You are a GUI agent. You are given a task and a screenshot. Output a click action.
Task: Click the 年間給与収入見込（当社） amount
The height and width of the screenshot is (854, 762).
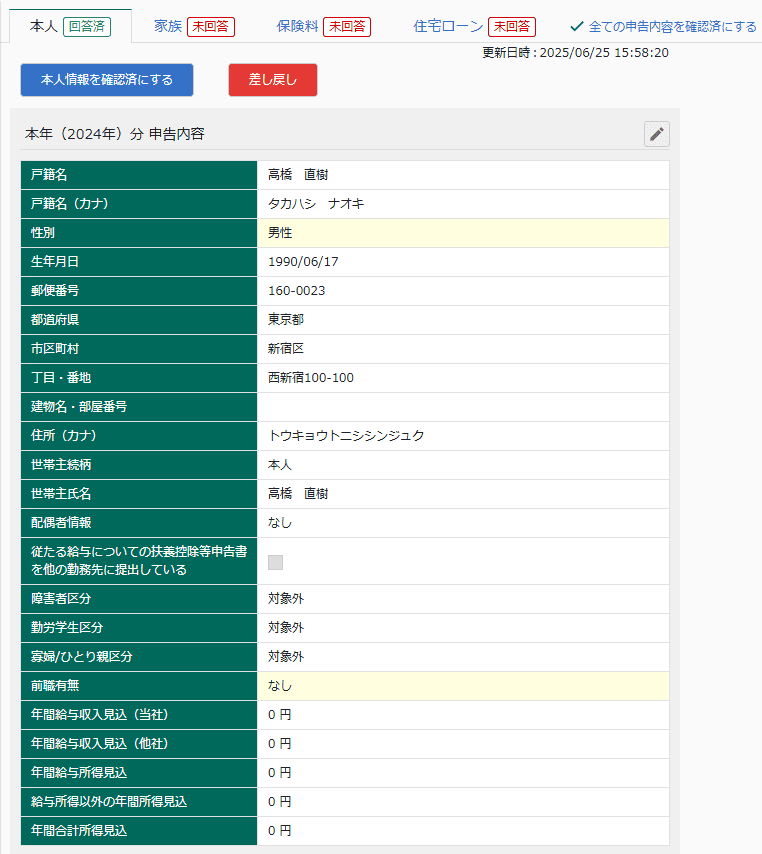[279, 715]
